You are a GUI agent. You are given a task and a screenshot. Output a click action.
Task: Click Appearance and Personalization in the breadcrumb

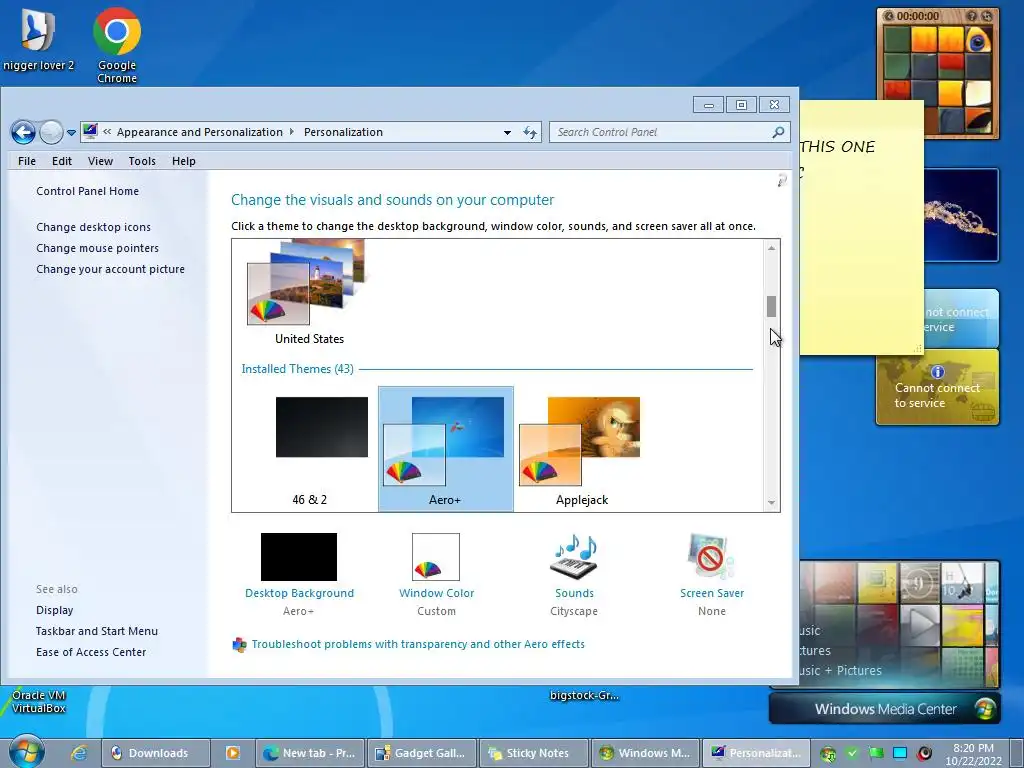pos(200,132)
